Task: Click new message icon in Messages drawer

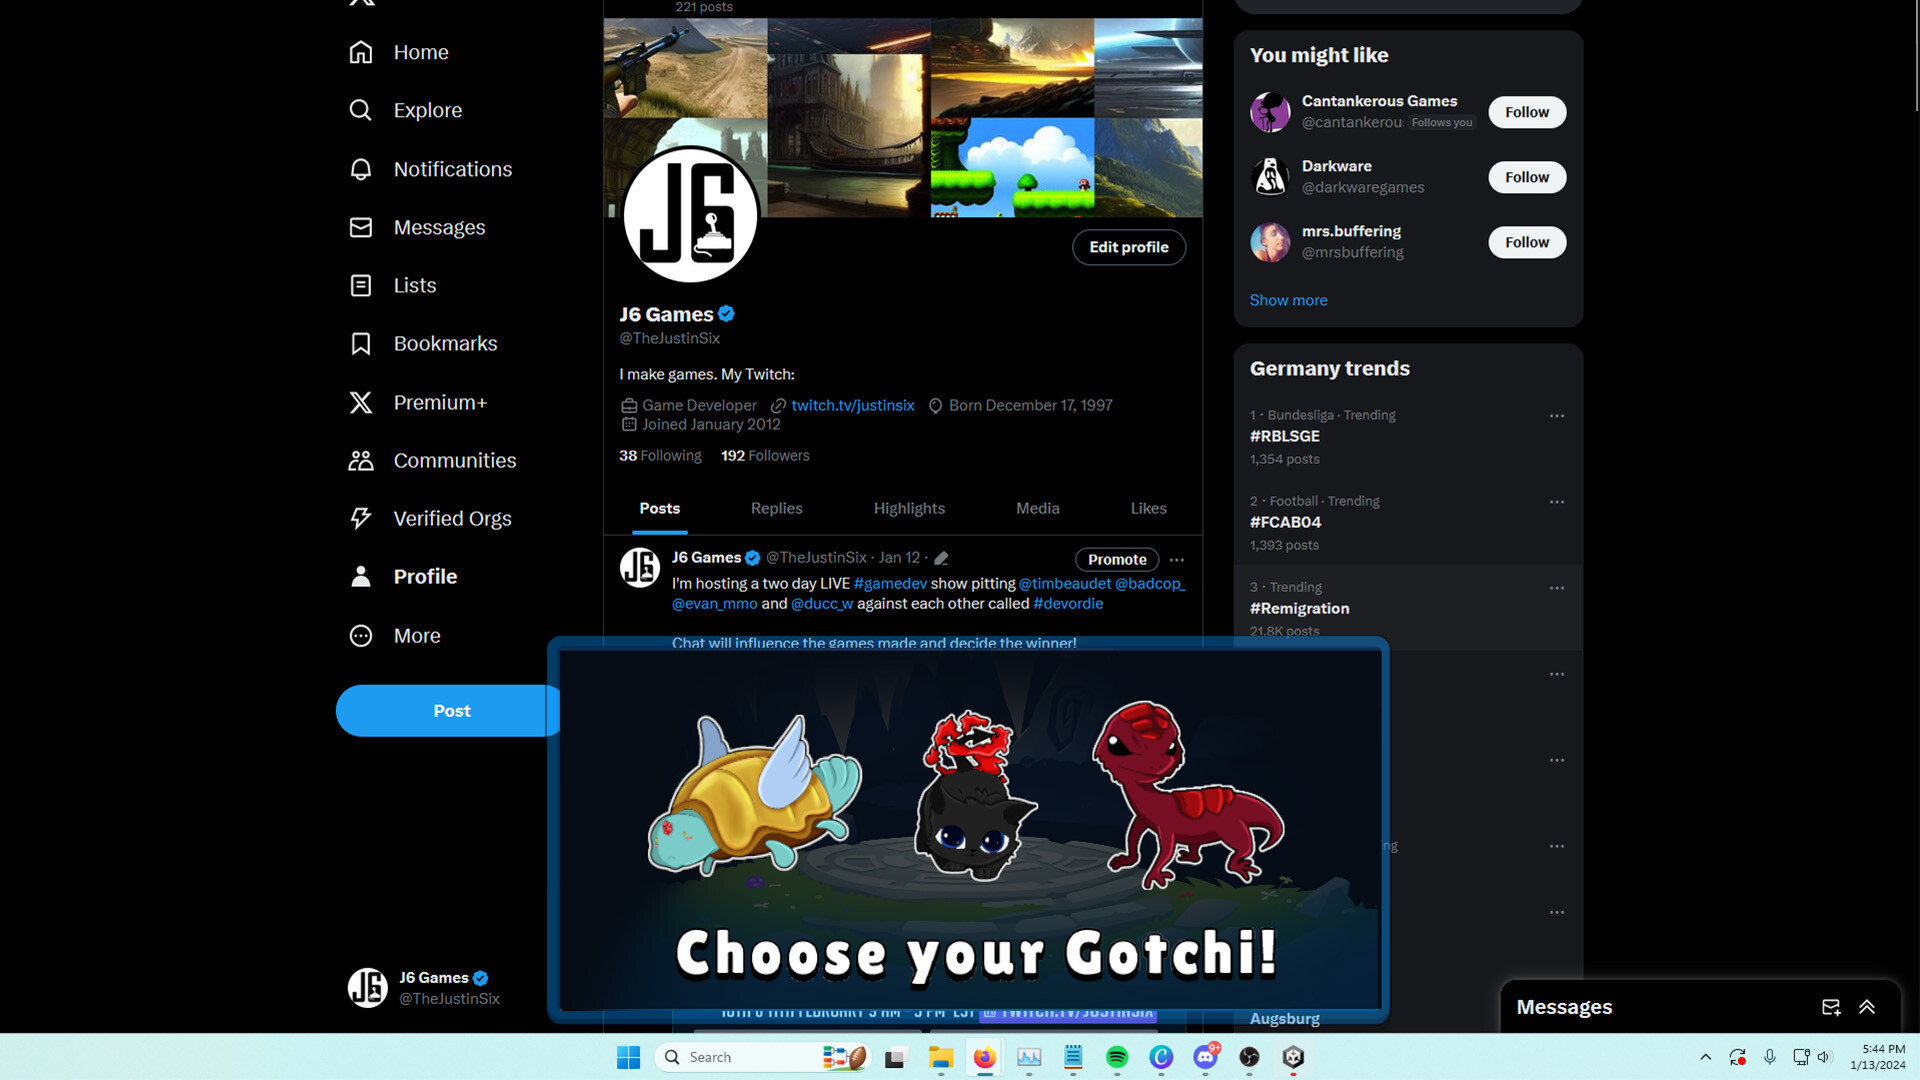Action: [x=1830, y=1007]
